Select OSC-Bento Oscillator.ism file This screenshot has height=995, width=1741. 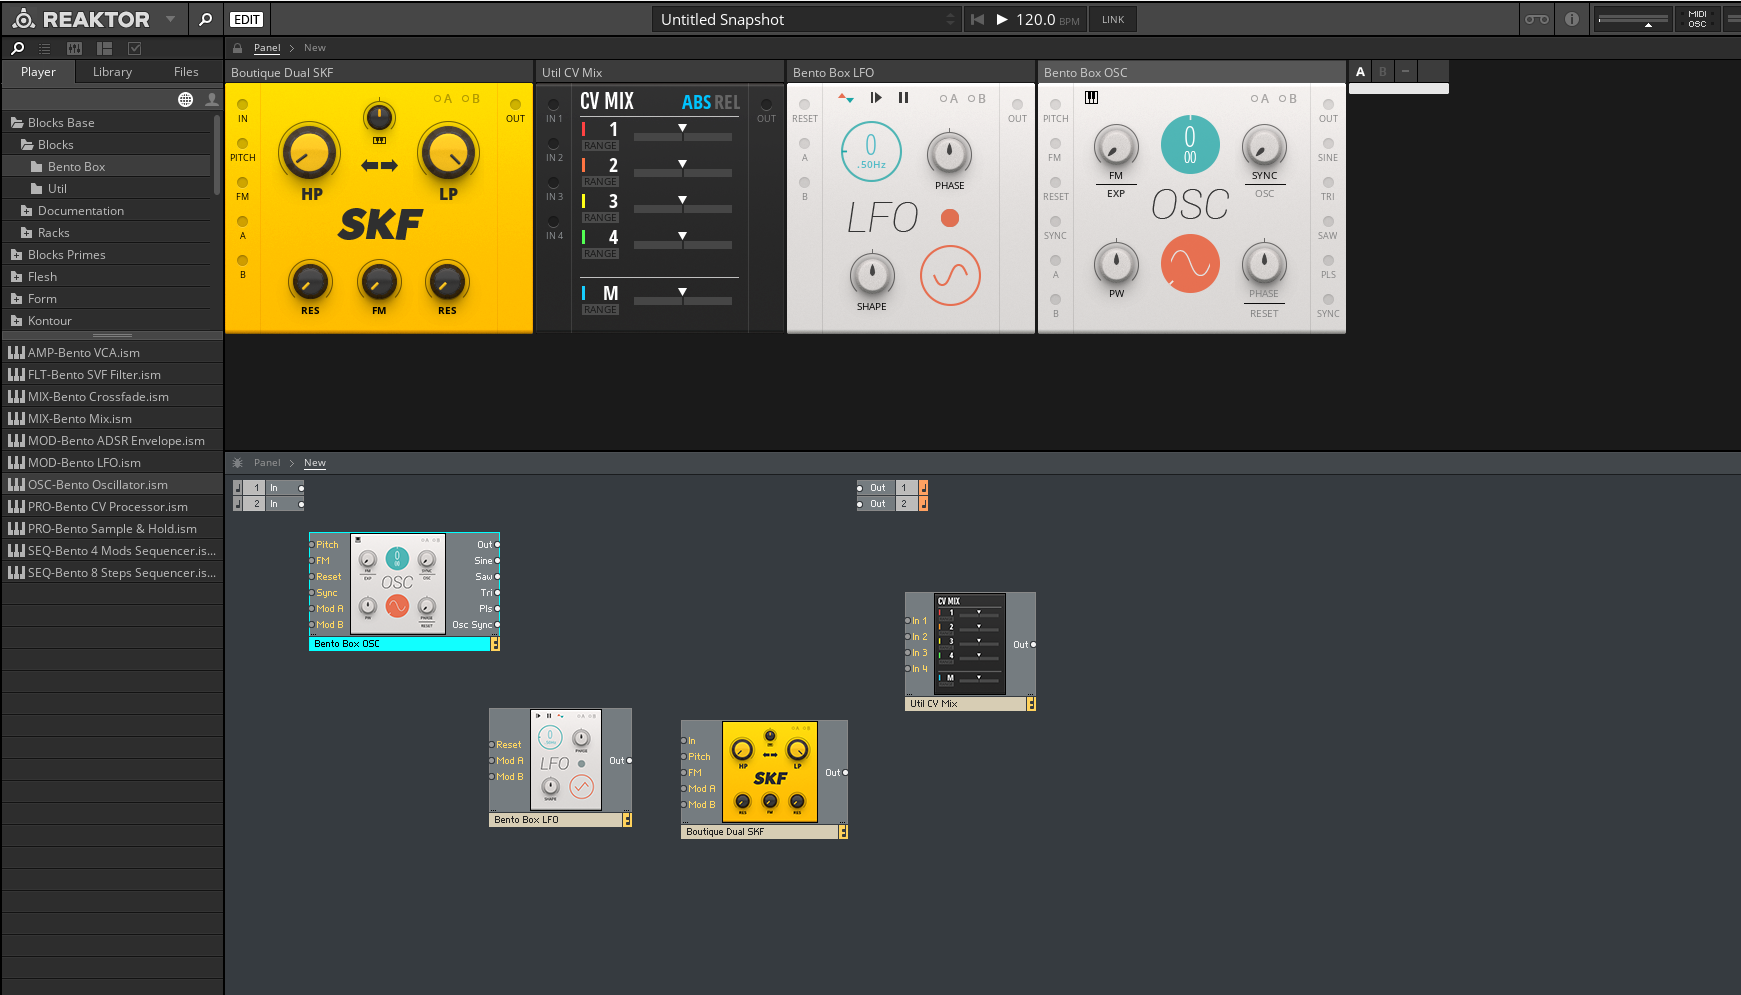click(112, 485)
